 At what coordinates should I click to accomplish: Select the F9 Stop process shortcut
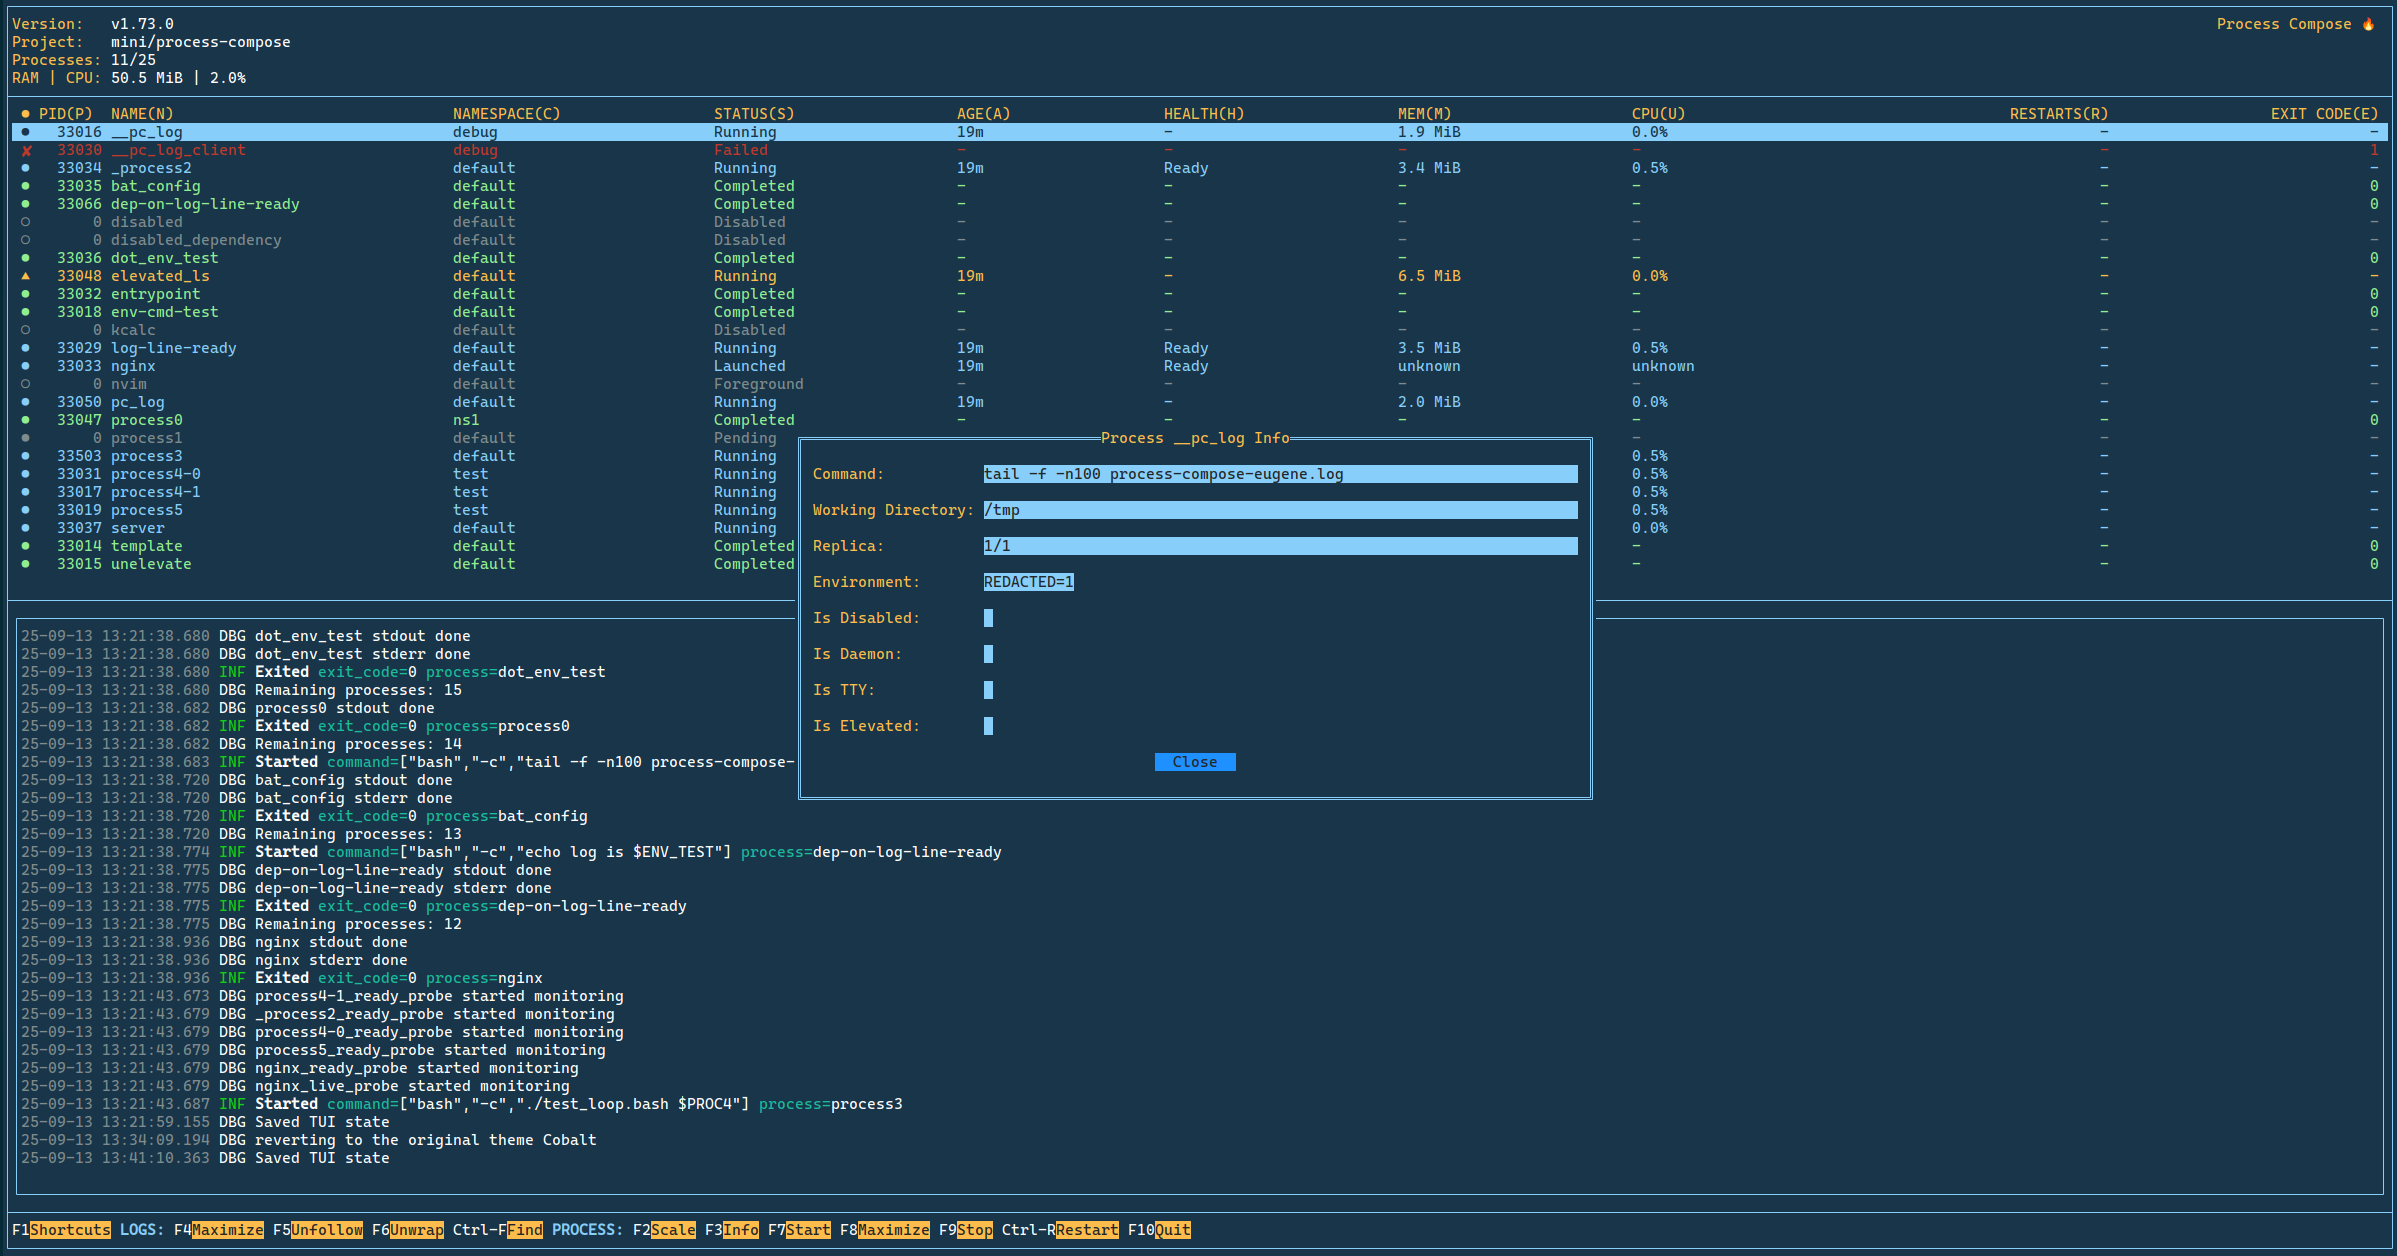pos(974,1230)
